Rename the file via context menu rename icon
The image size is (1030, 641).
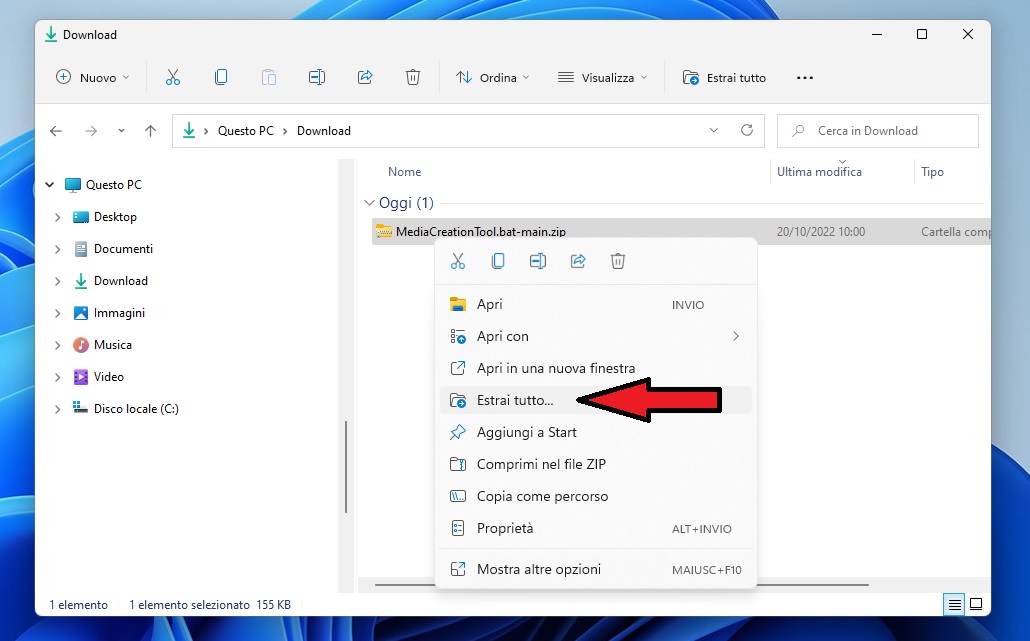pos(538,261)
